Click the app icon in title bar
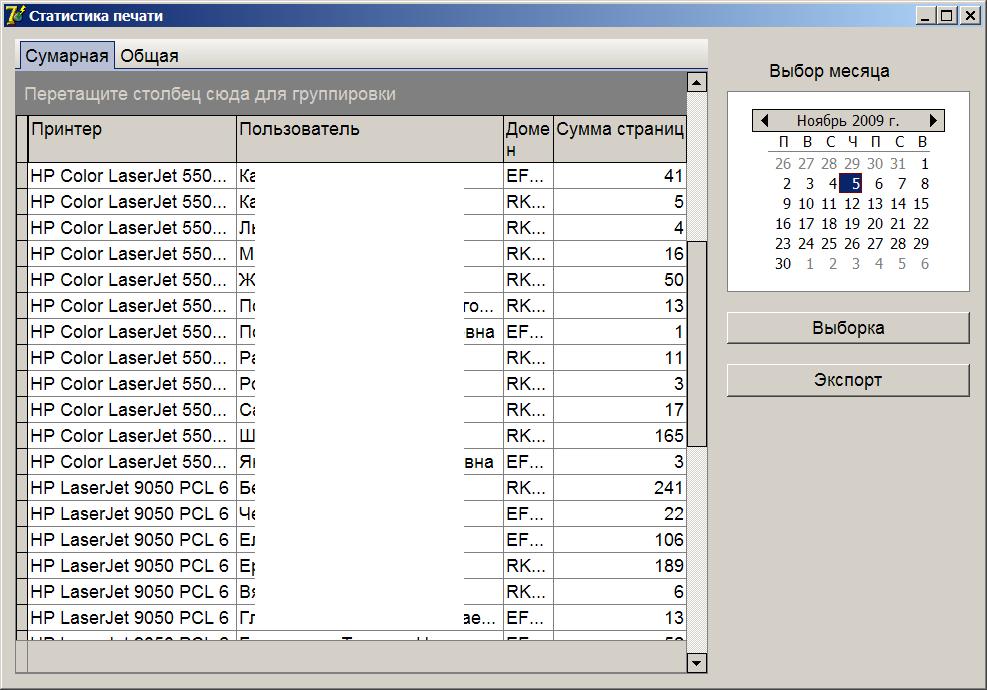Viewport: 987px width, 690px height. click(x=14, y=15)
